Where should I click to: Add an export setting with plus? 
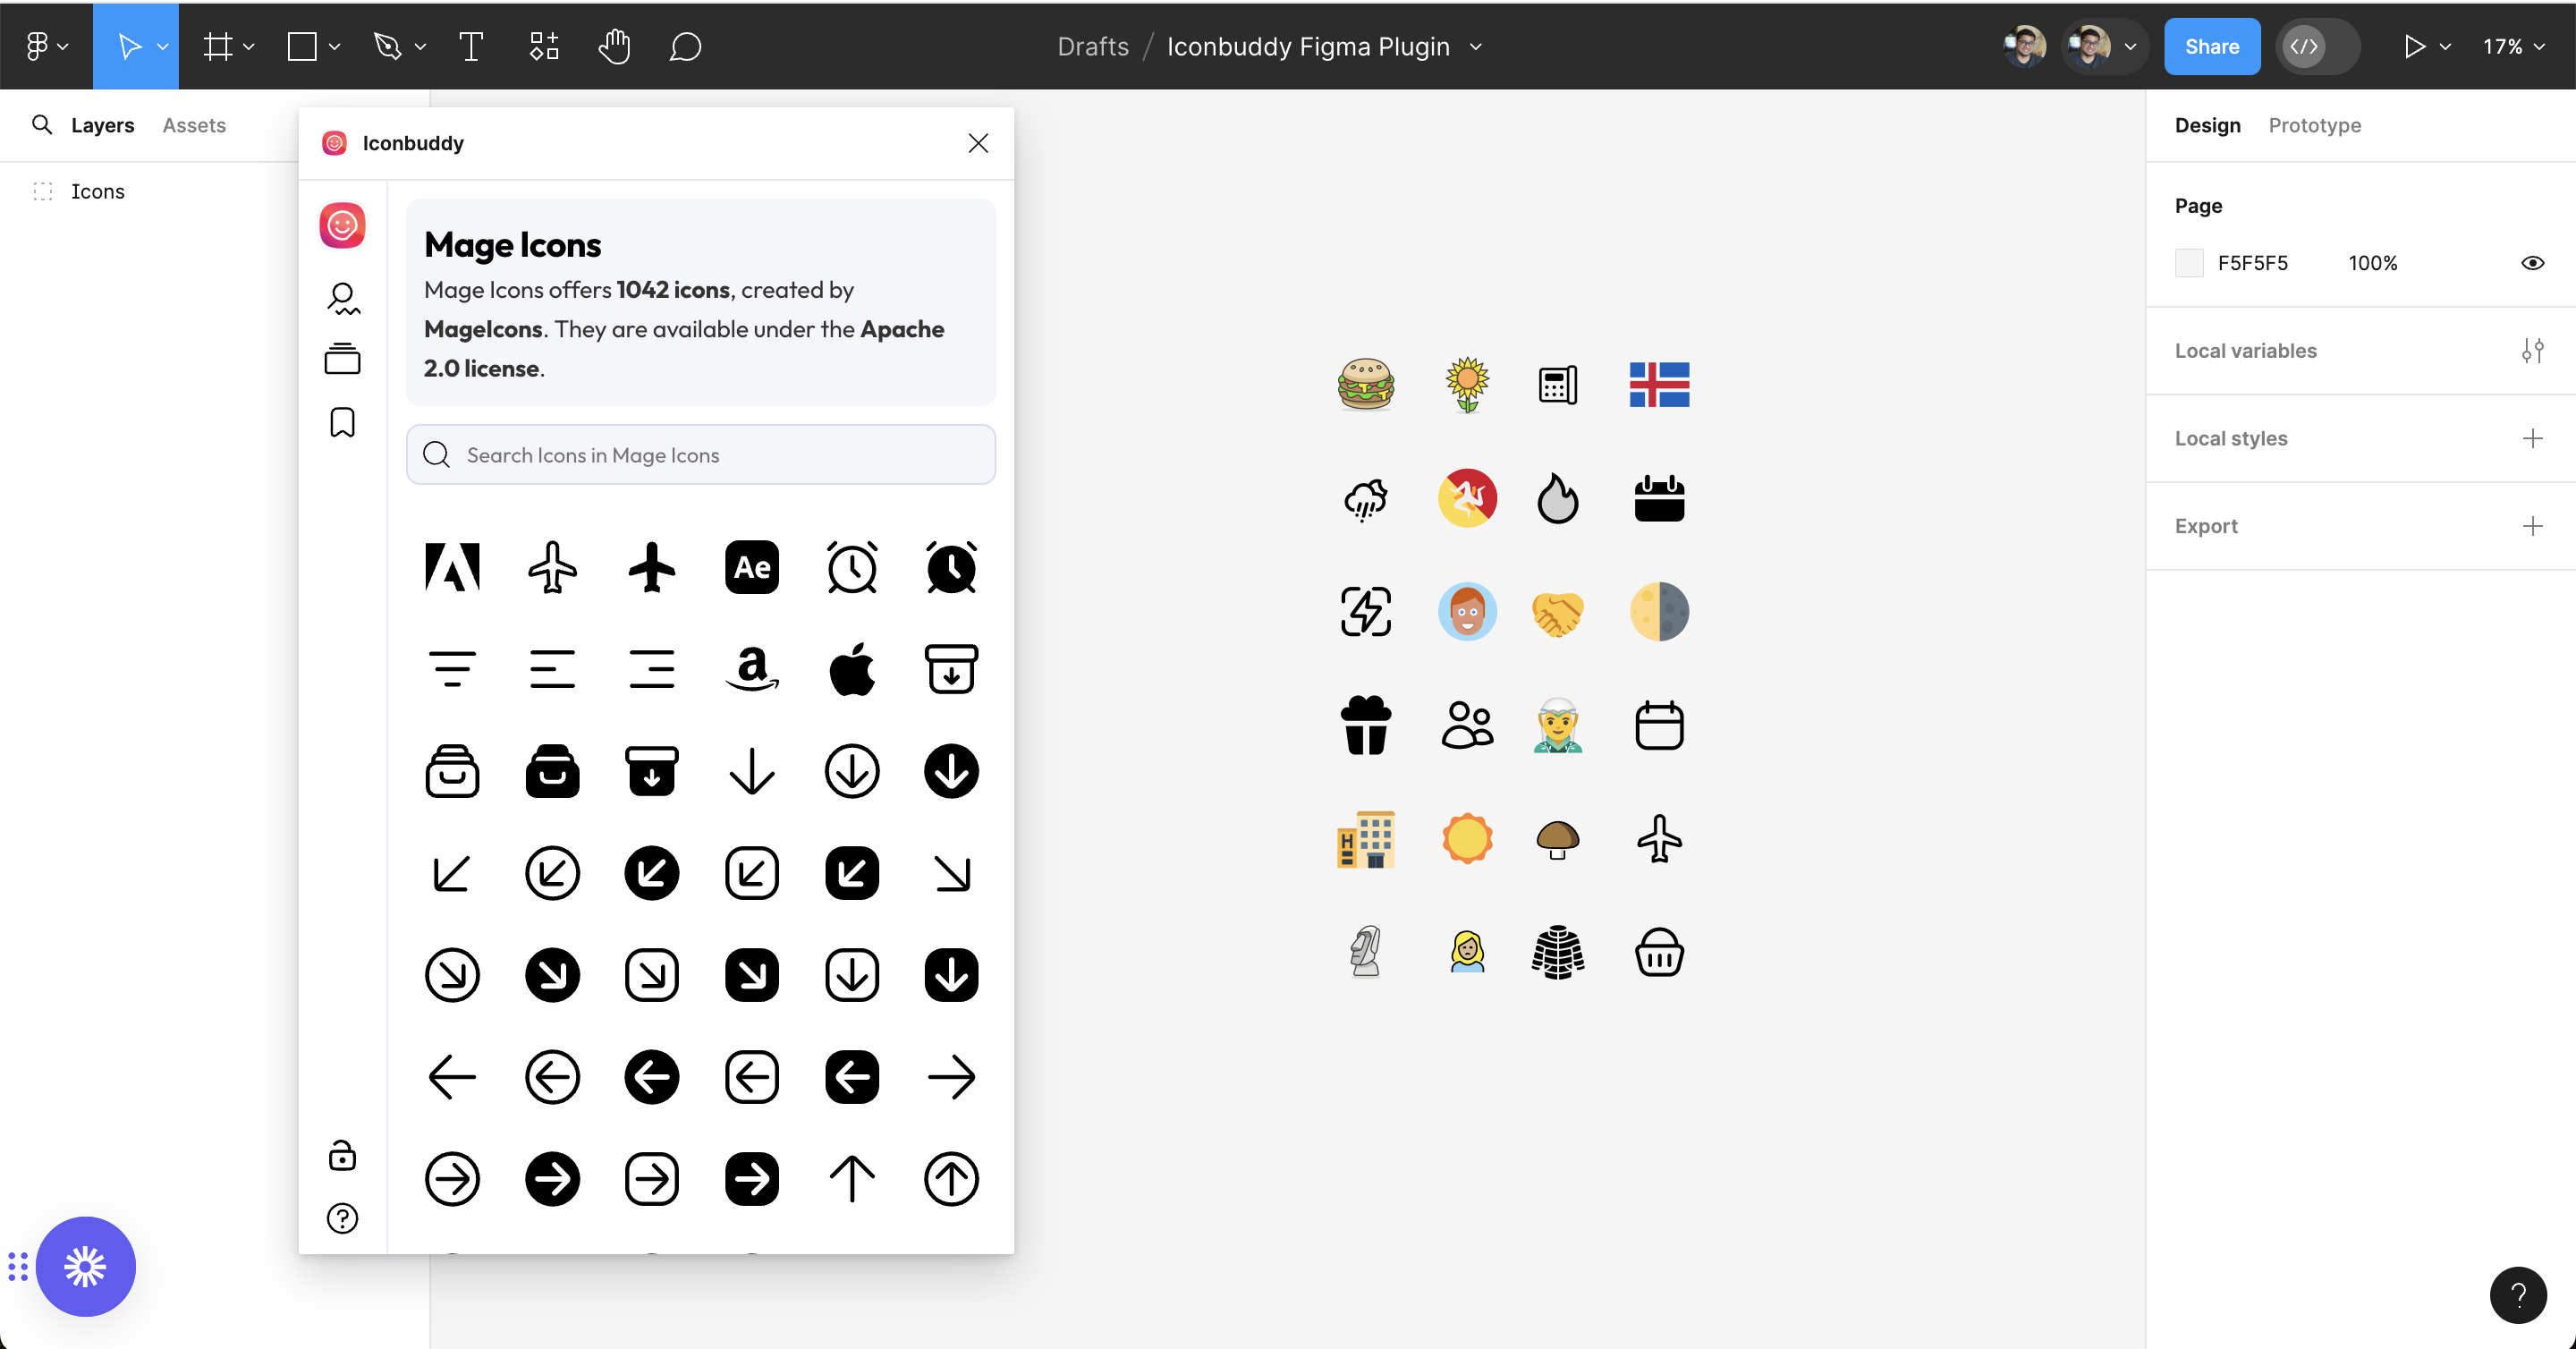(2532, 526)
